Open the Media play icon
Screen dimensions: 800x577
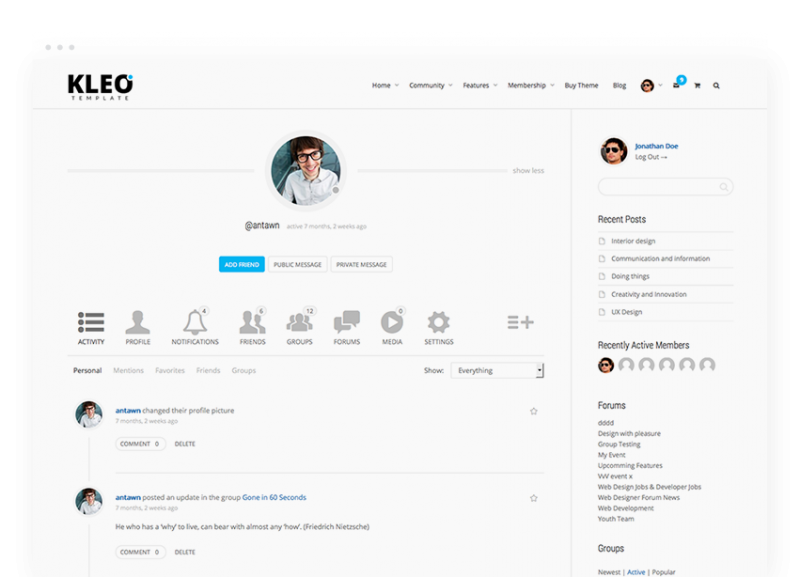pyautogui.click(x=391, y=322)
